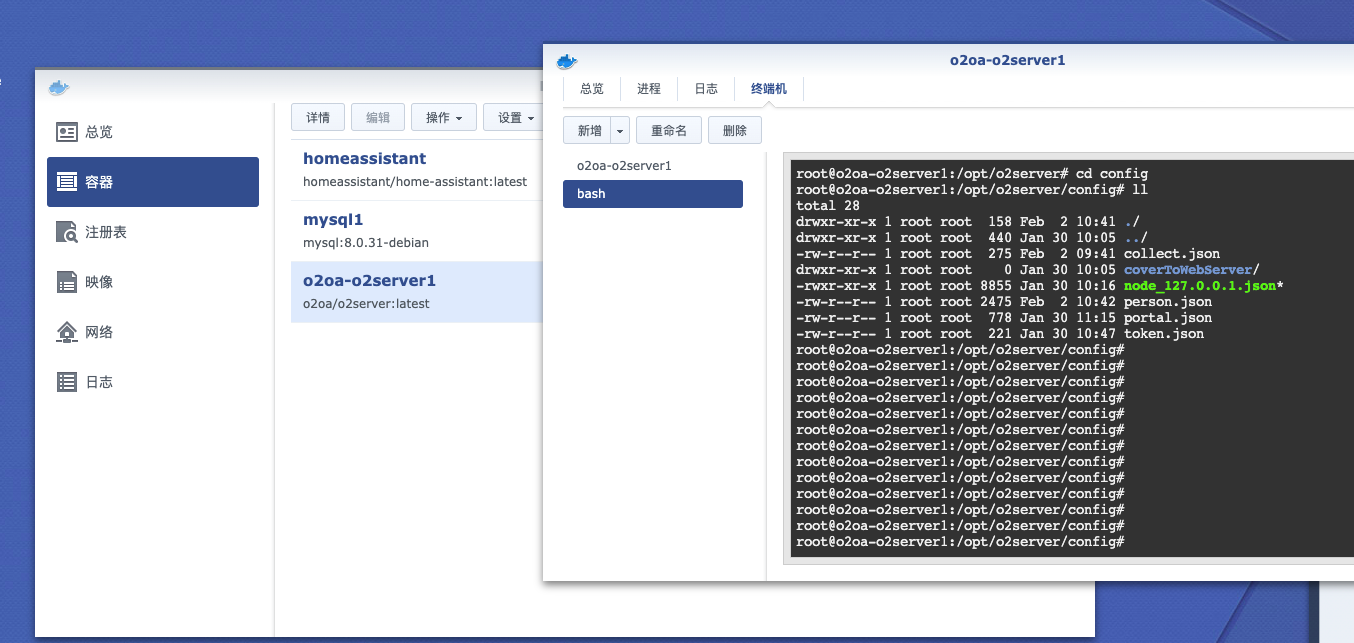Open the 网络 network sidebar icon

pyautogui.click(x=67, y=332)
